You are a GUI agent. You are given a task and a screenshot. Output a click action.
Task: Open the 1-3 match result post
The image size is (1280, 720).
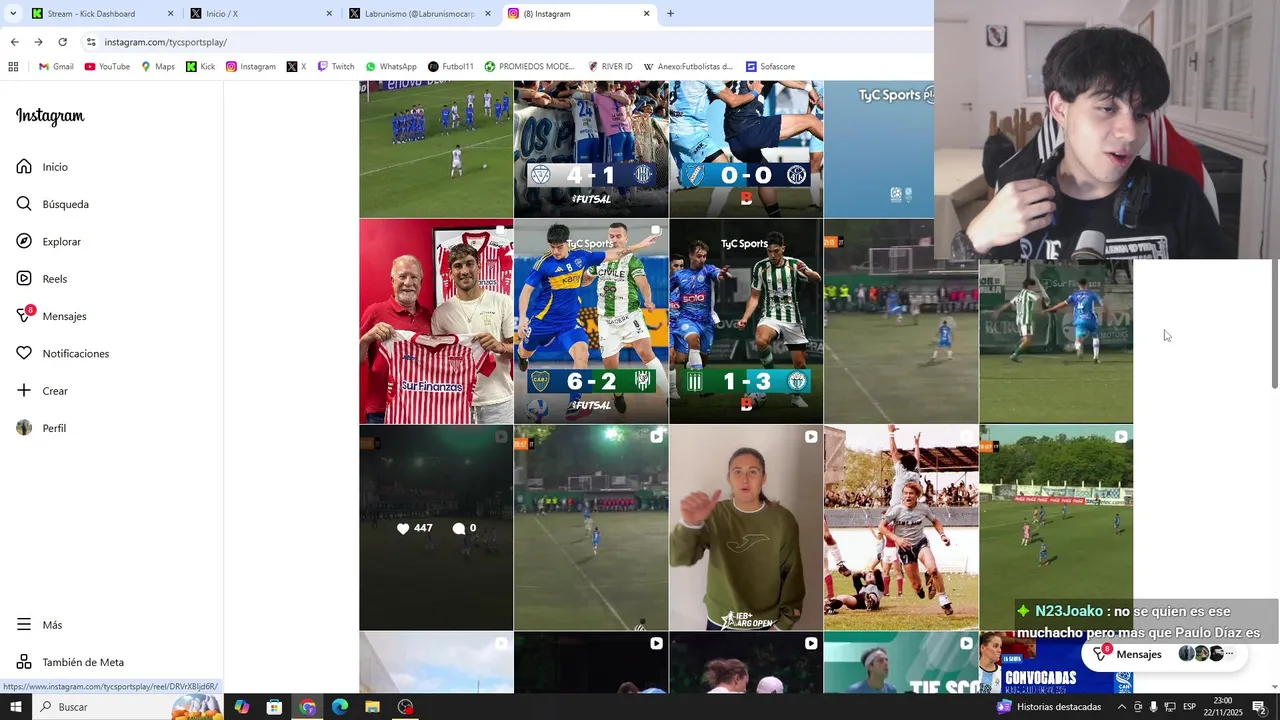pos(746,321)
